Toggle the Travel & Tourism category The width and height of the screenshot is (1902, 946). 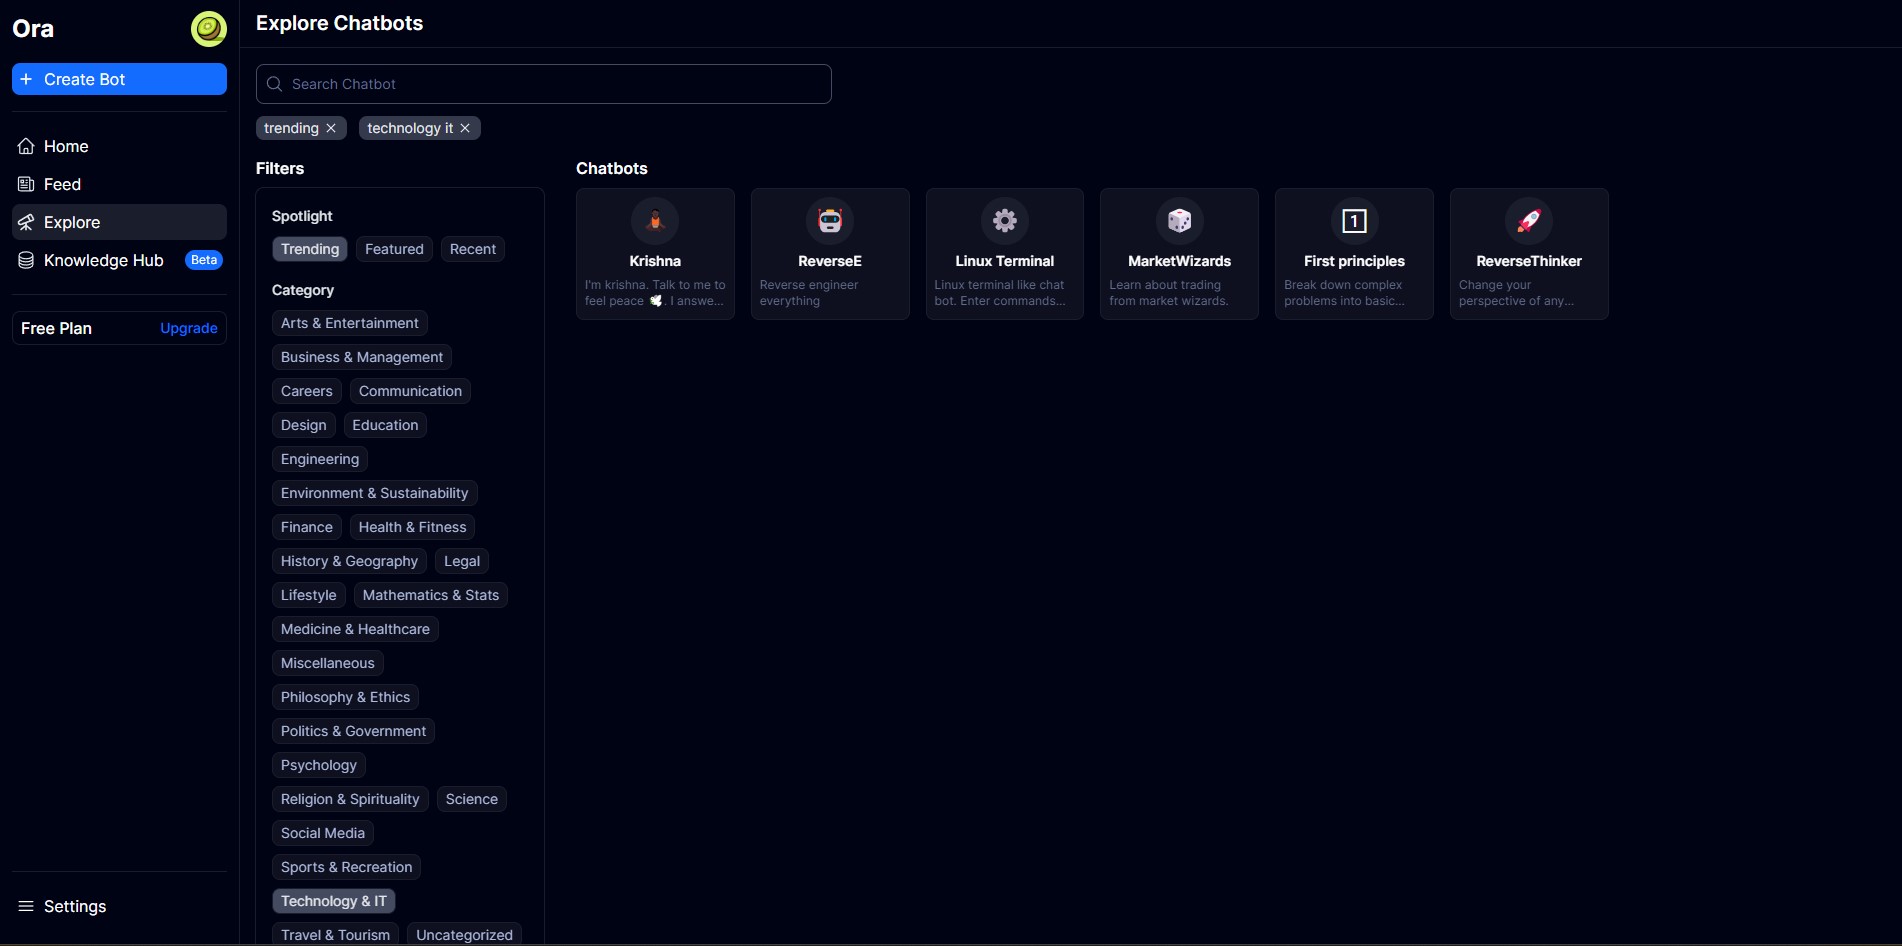click(x=336, y=935)
